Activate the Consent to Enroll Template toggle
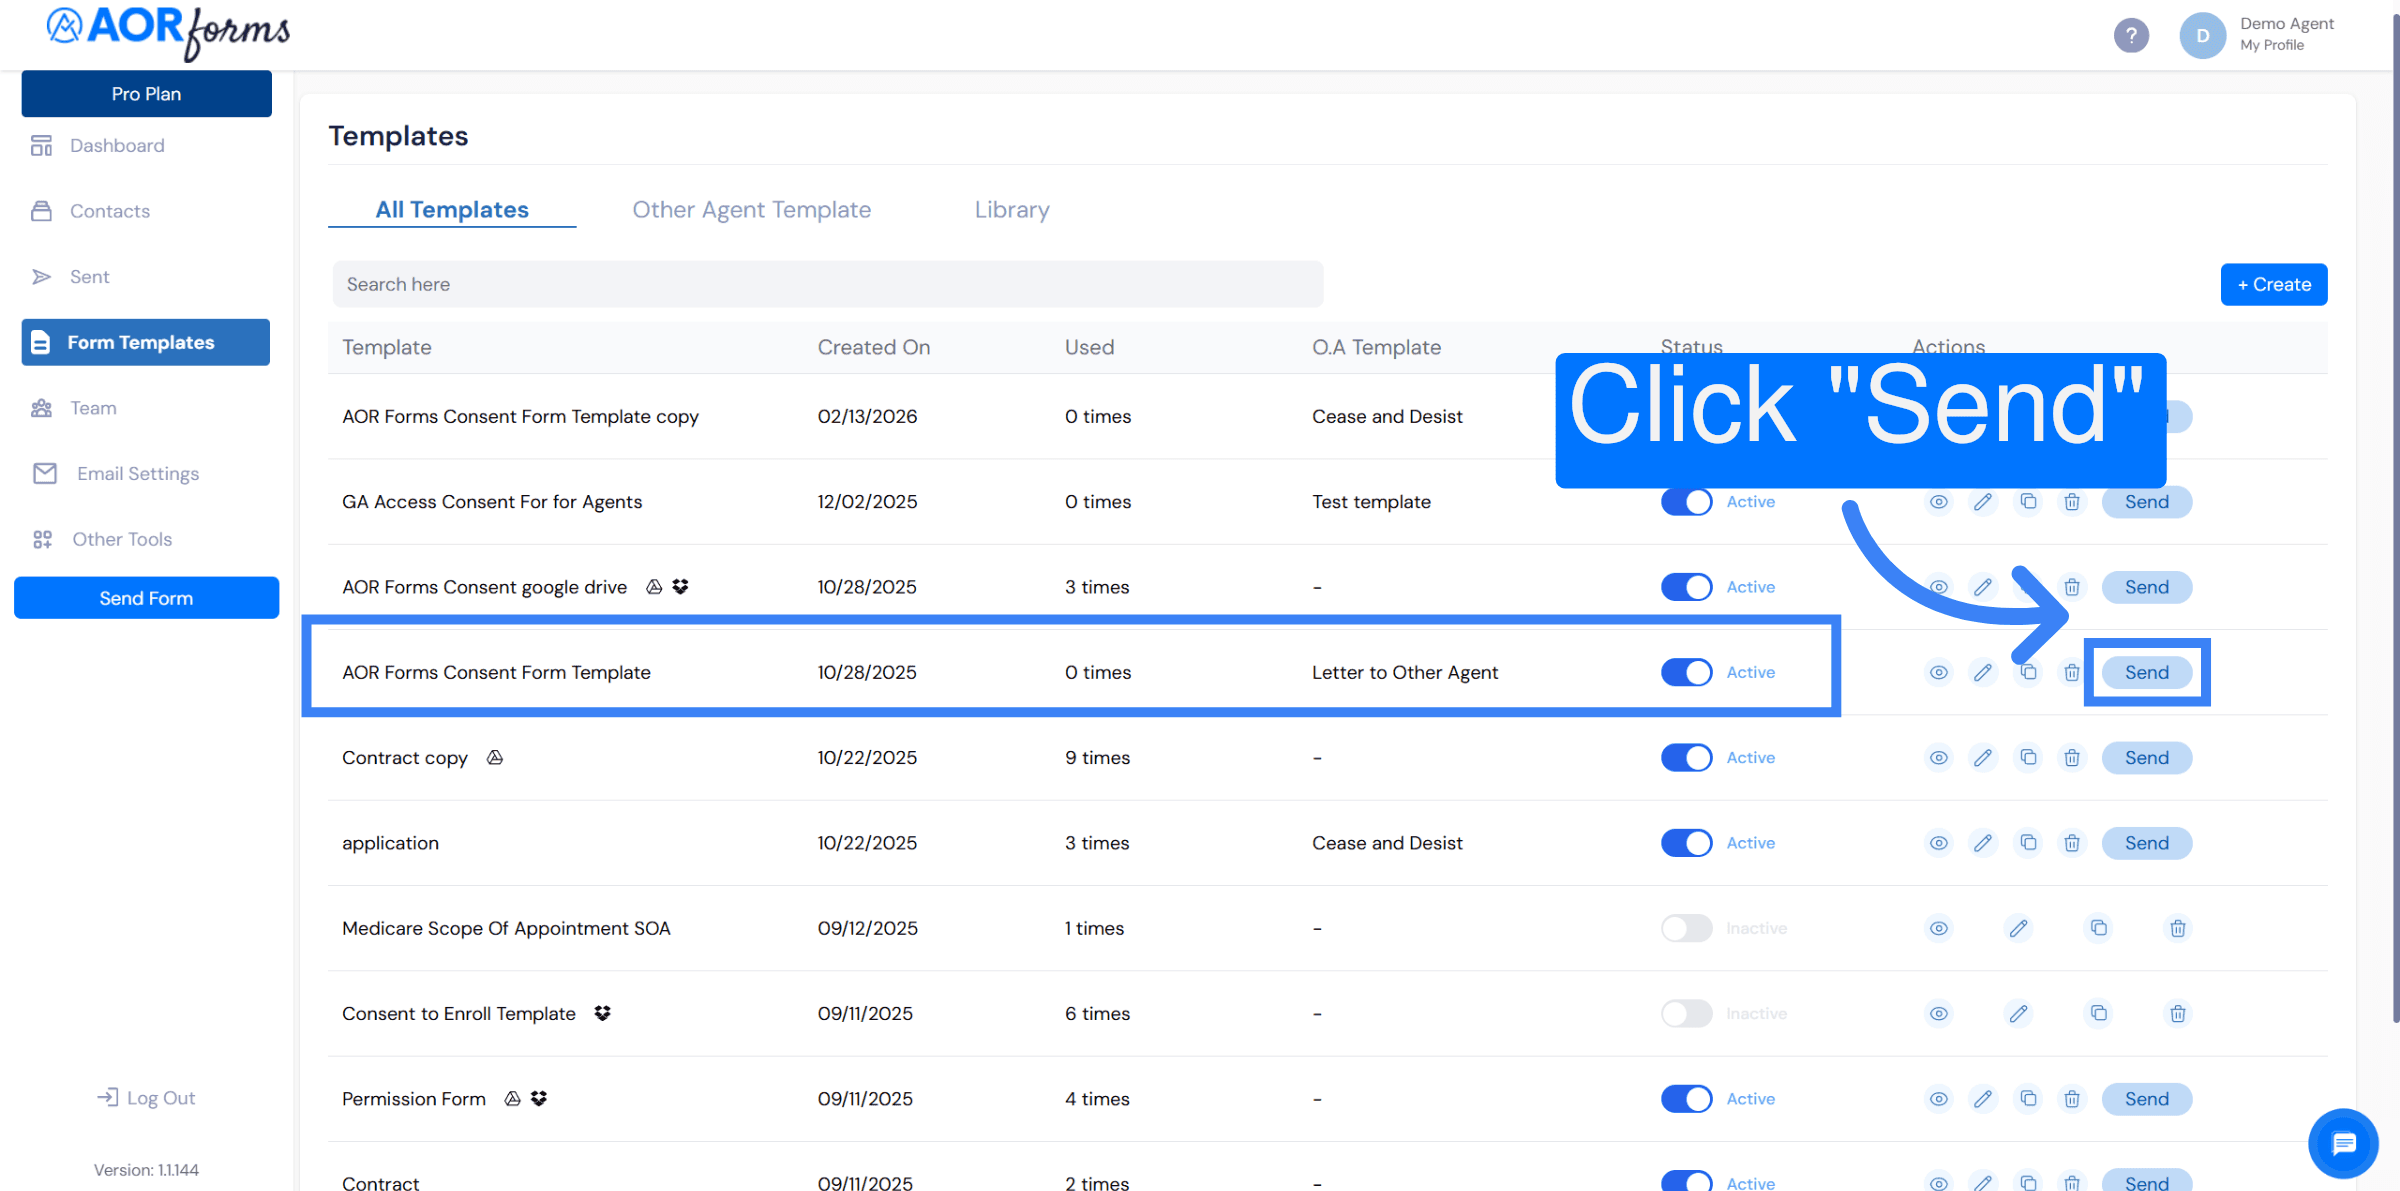Screen dimensions: 2400x1191 click(x=1687, y=1013)
